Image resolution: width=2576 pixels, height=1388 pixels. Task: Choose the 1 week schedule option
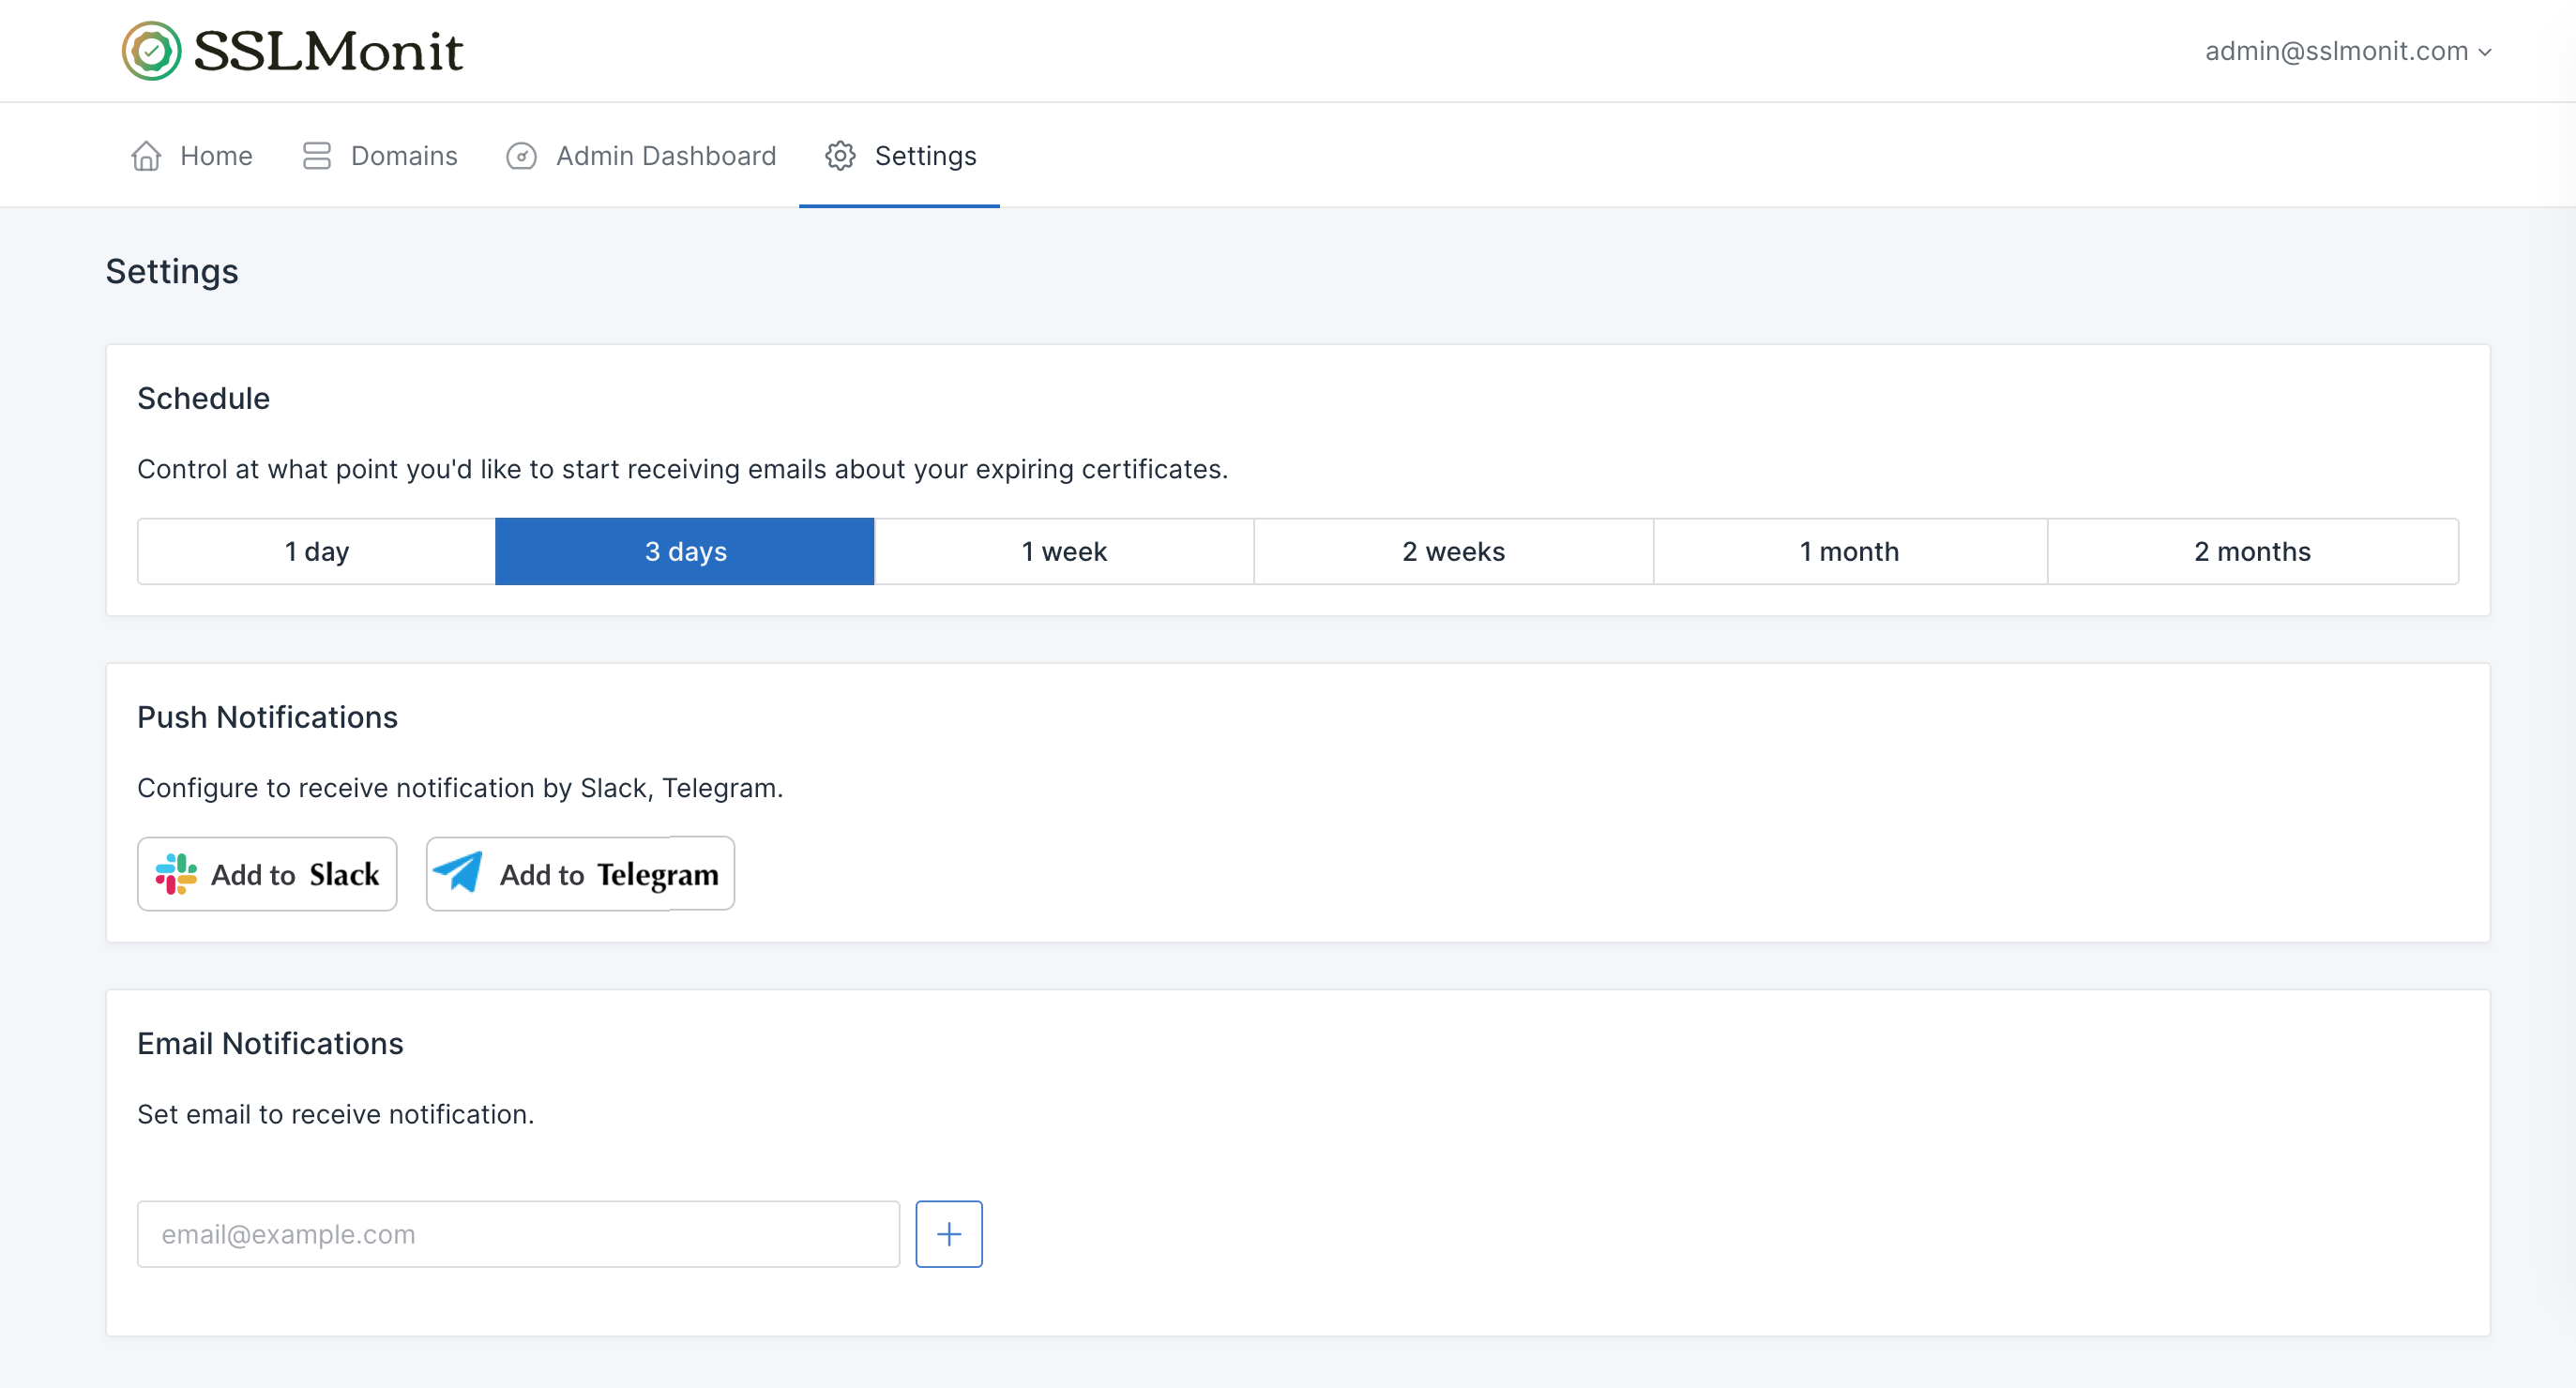tap(1064, 552)
